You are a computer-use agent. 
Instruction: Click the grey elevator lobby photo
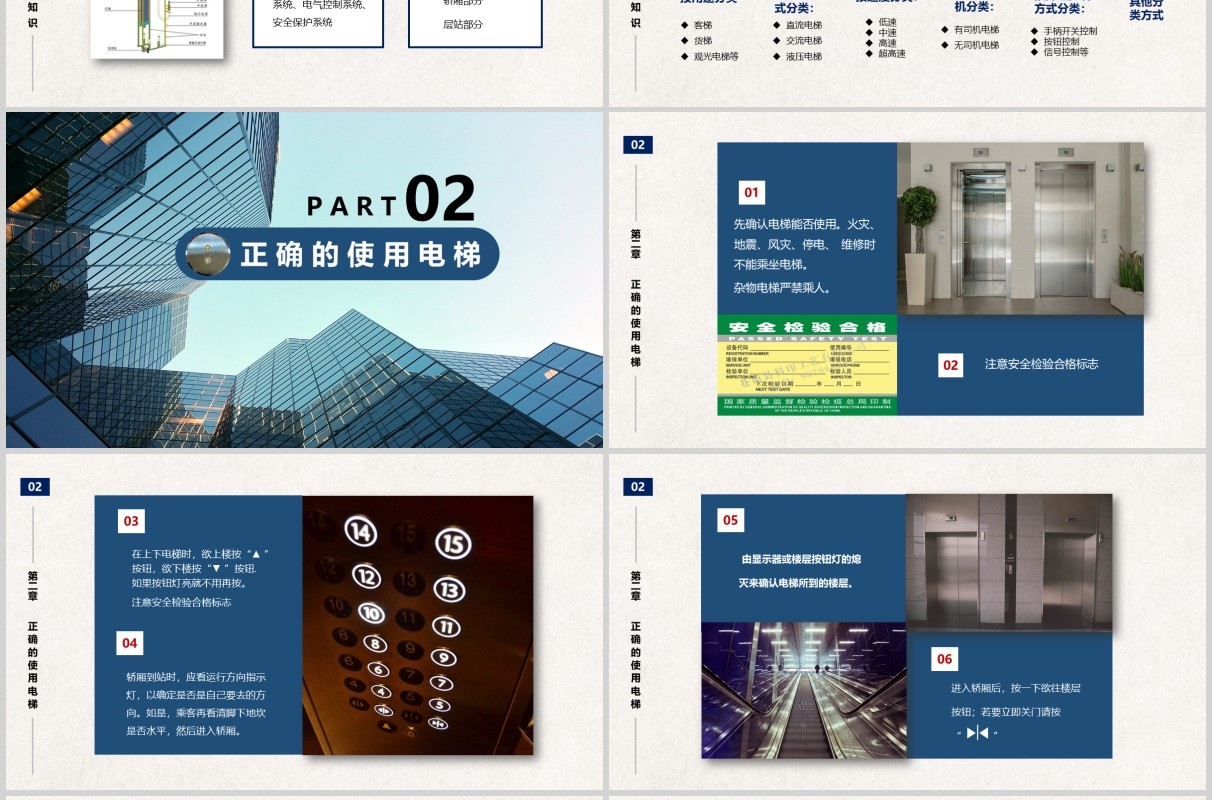pos(1009,563)
